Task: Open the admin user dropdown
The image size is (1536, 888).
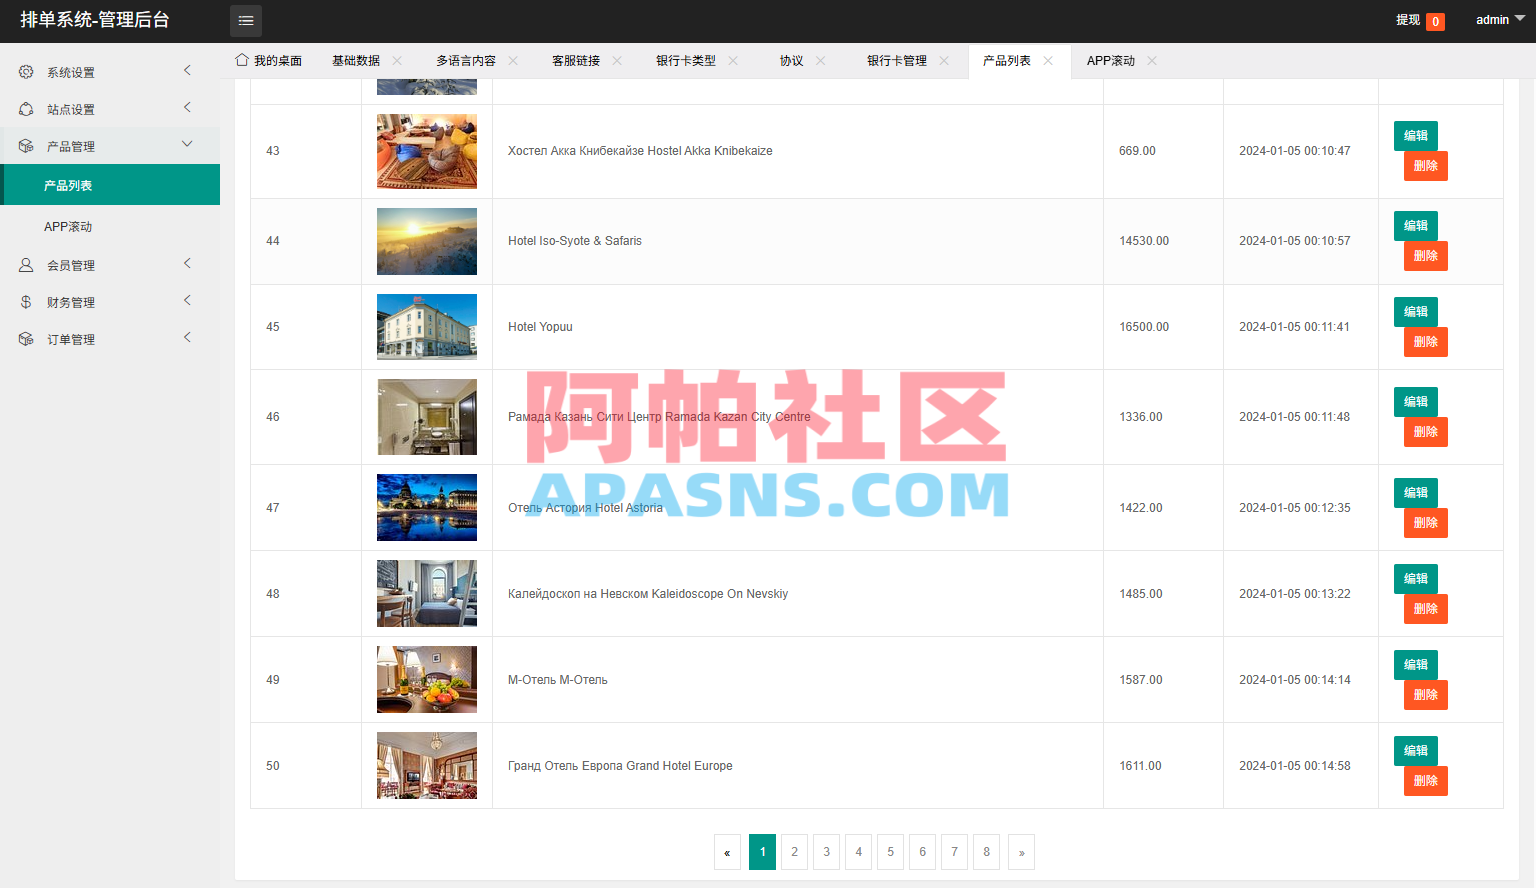Action: click(x=1500, y=20)
